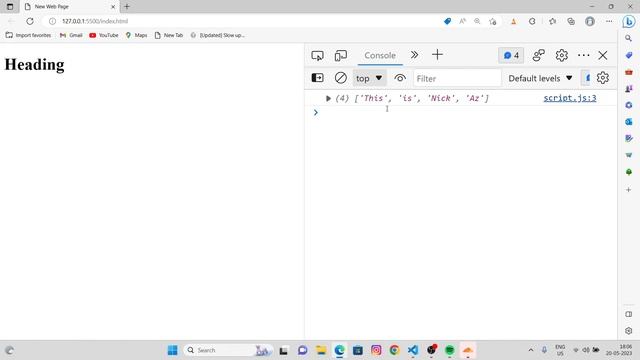Image resolution: width=640 pixels, height=360 pixels.
Task: Add this page to favorites
Action: click(x=493, y=21)
